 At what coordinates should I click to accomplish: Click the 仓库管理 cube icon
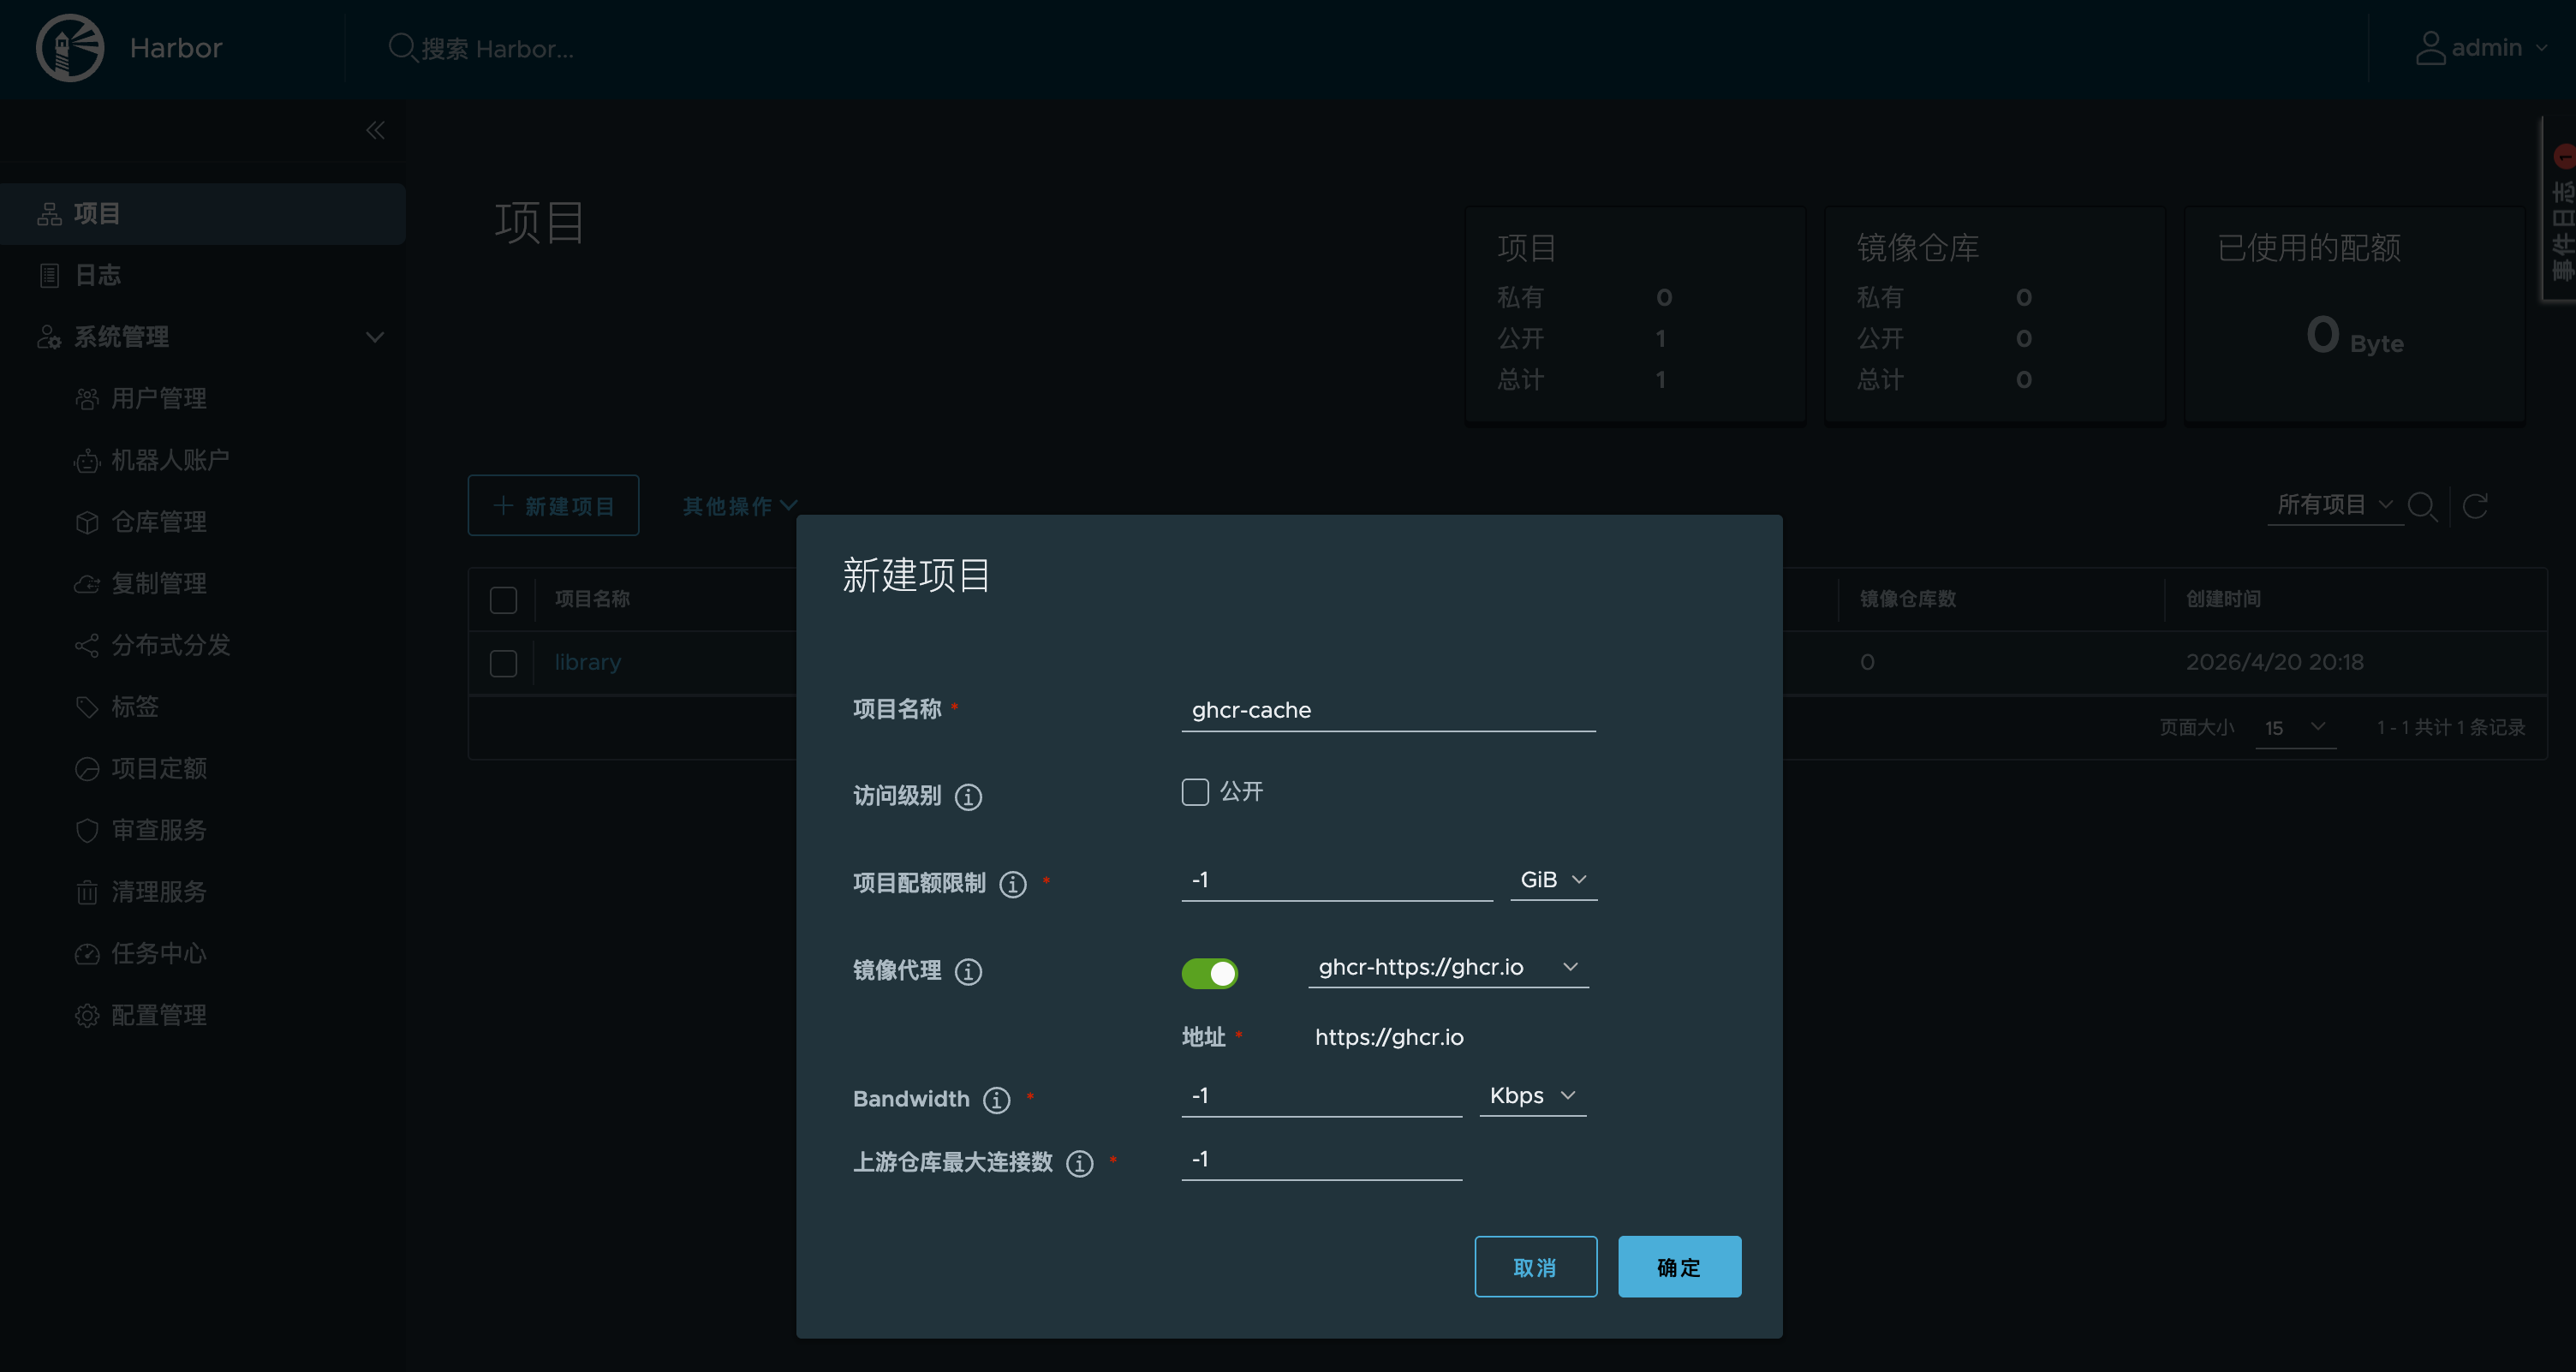(87, 522)
